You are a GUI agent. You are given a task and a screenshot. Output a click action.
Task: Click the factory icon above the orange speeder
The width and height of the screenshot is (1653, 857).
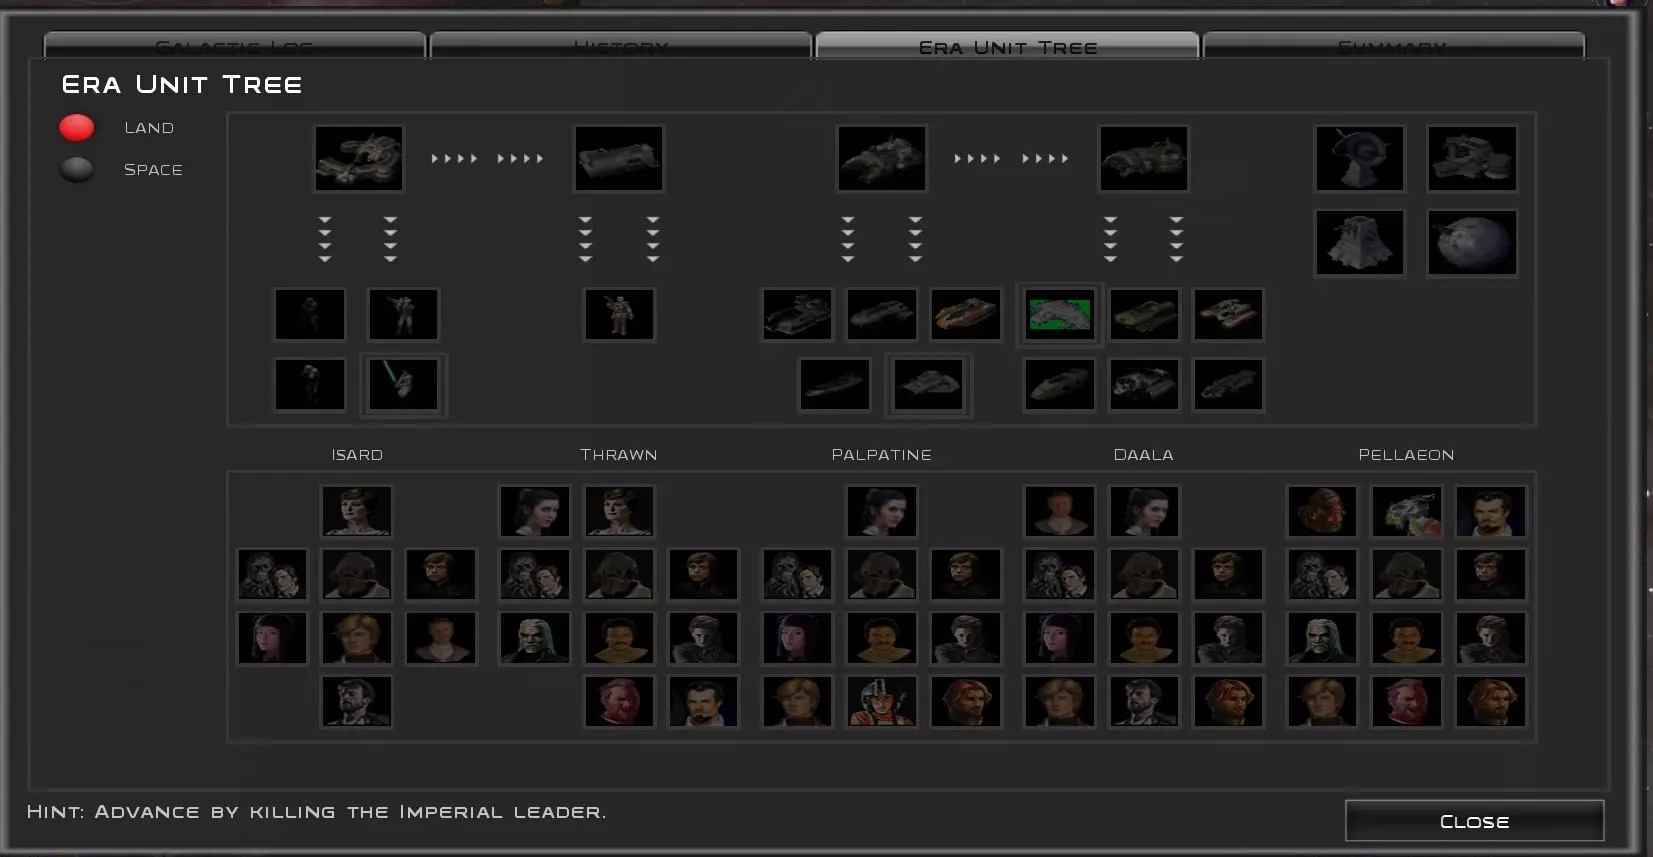(x=882, y=158)
